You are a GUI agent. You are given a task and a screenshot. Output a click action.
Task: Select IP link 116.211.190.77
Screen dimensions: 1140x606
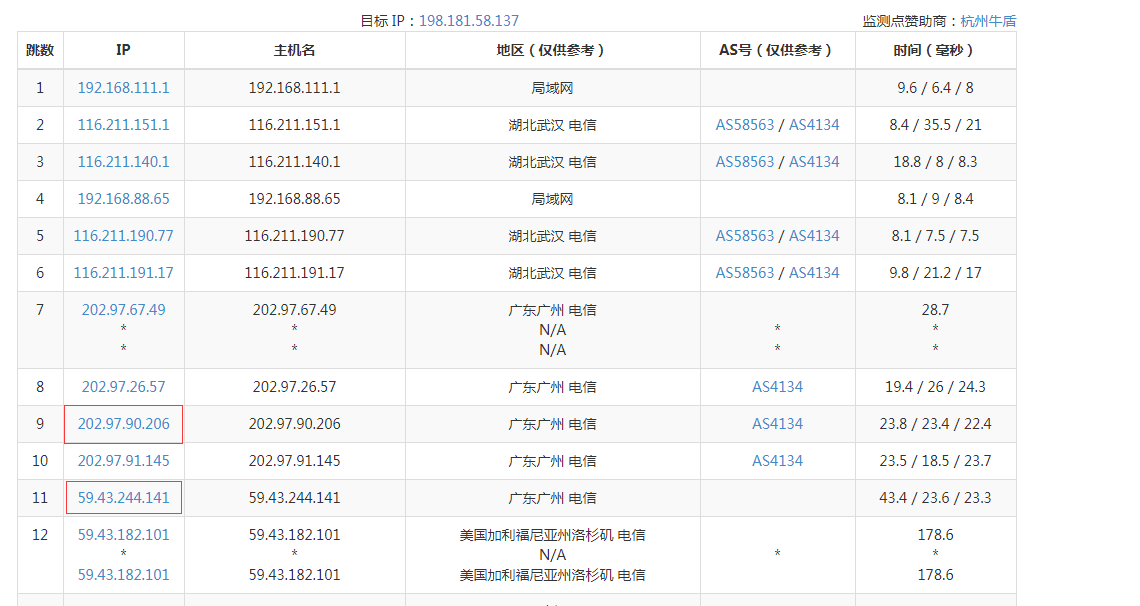(123, 235)
